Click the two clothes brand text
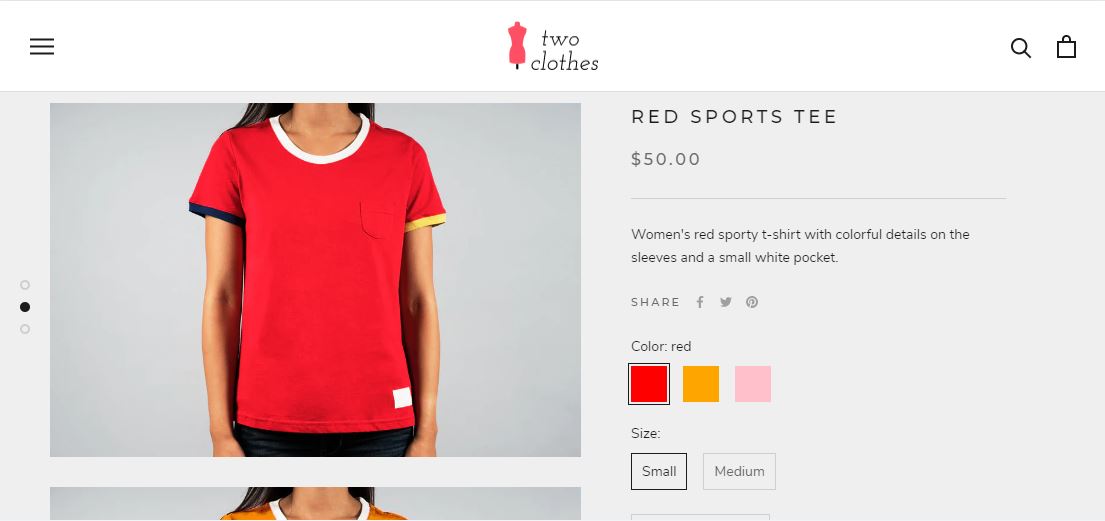Viewport: 1105px width, 521px height. click(x=564, y=50)
